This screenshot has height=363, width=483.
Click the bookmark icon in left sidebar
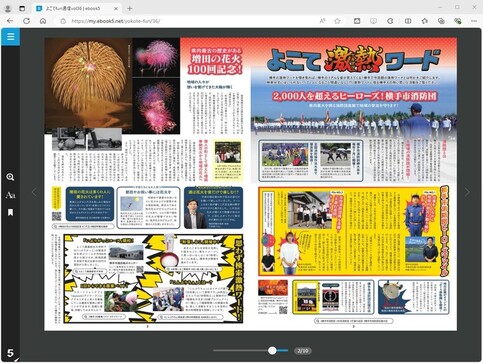tap(10, 212)
